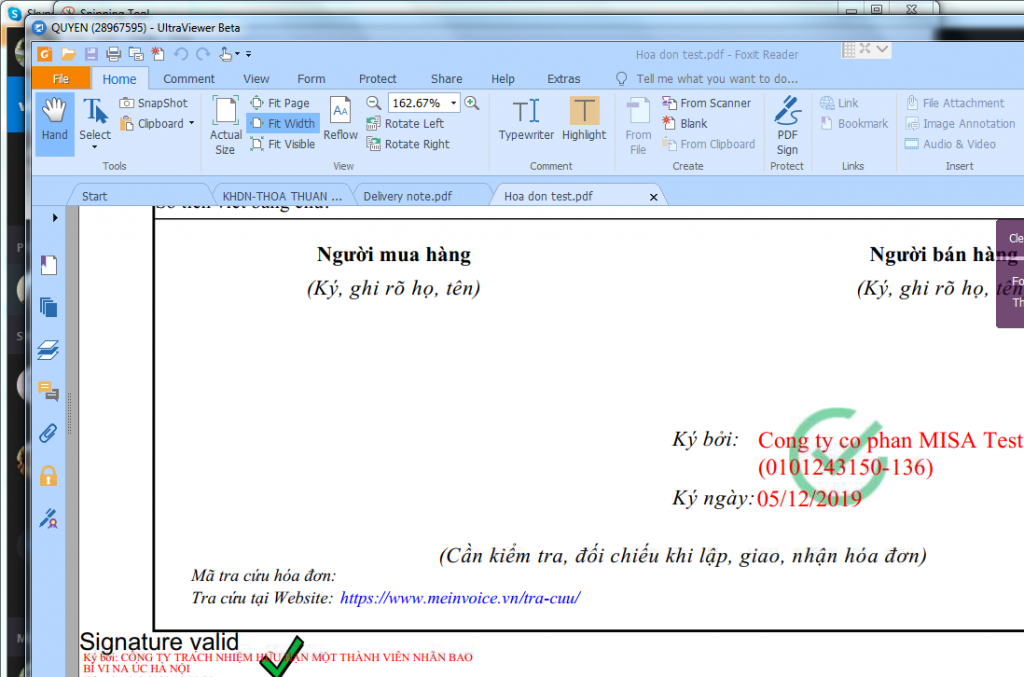Choose Fit Visible view
Image resolution: width=1024 pixels, height=677 pixels.
click(283, 144)
